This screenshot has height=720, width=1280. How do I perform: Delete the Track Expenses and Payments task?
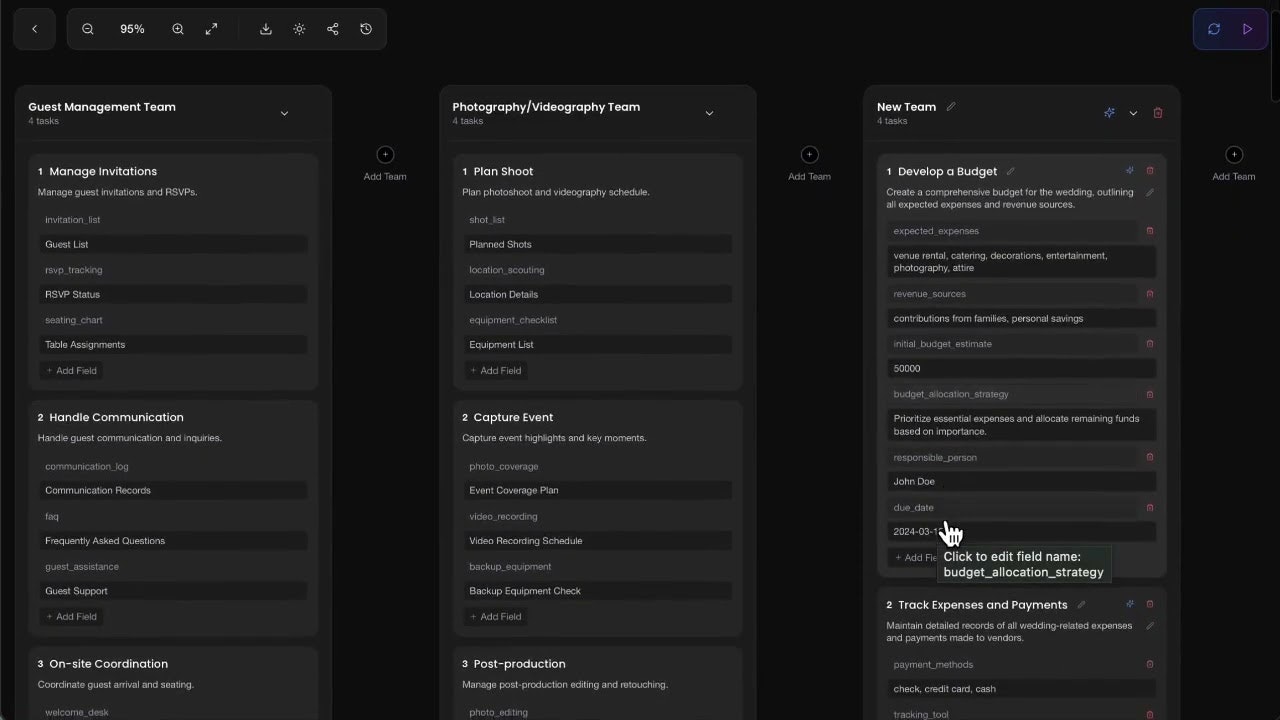[x=1150, y=604]
